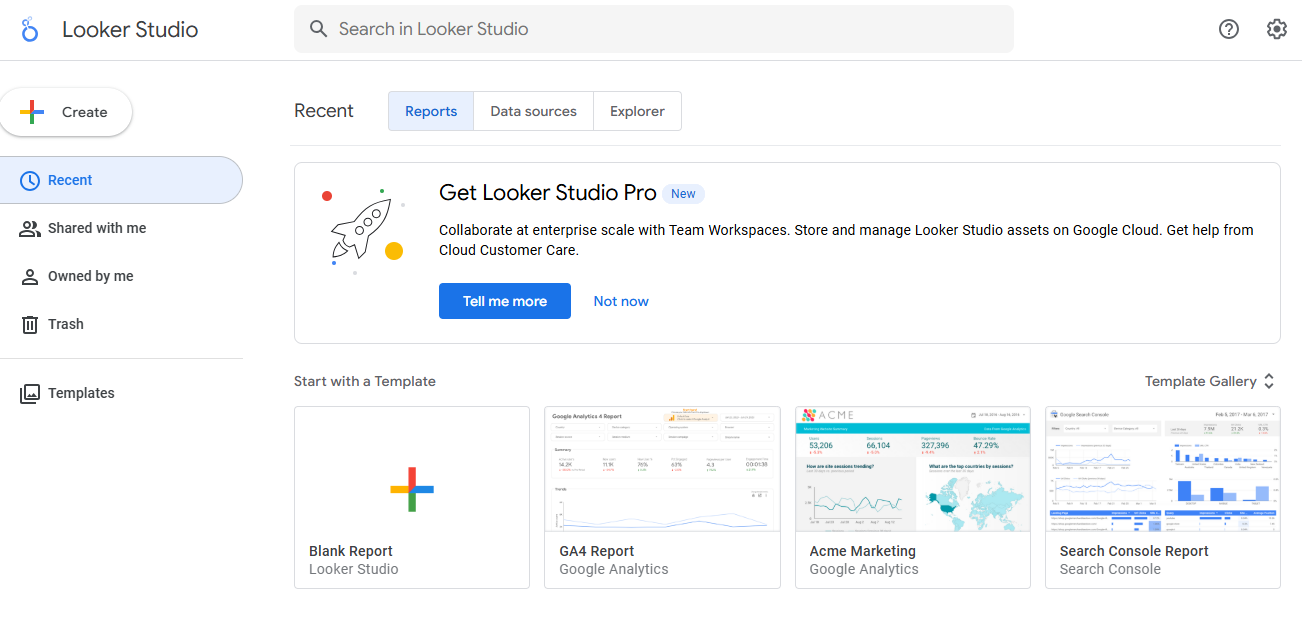Open the Search Console Report thumbnail

pyautogui.click(x=1163, y=468)
